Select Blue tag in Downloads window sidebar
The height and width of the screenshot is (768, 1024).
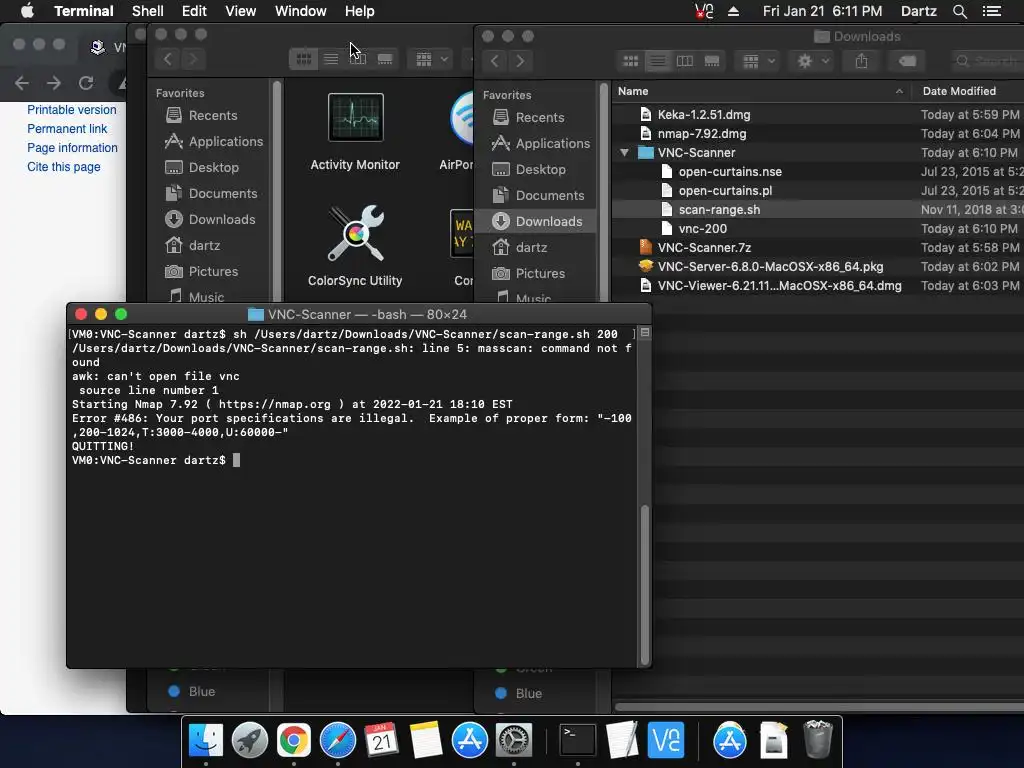(x=528, y=694)
